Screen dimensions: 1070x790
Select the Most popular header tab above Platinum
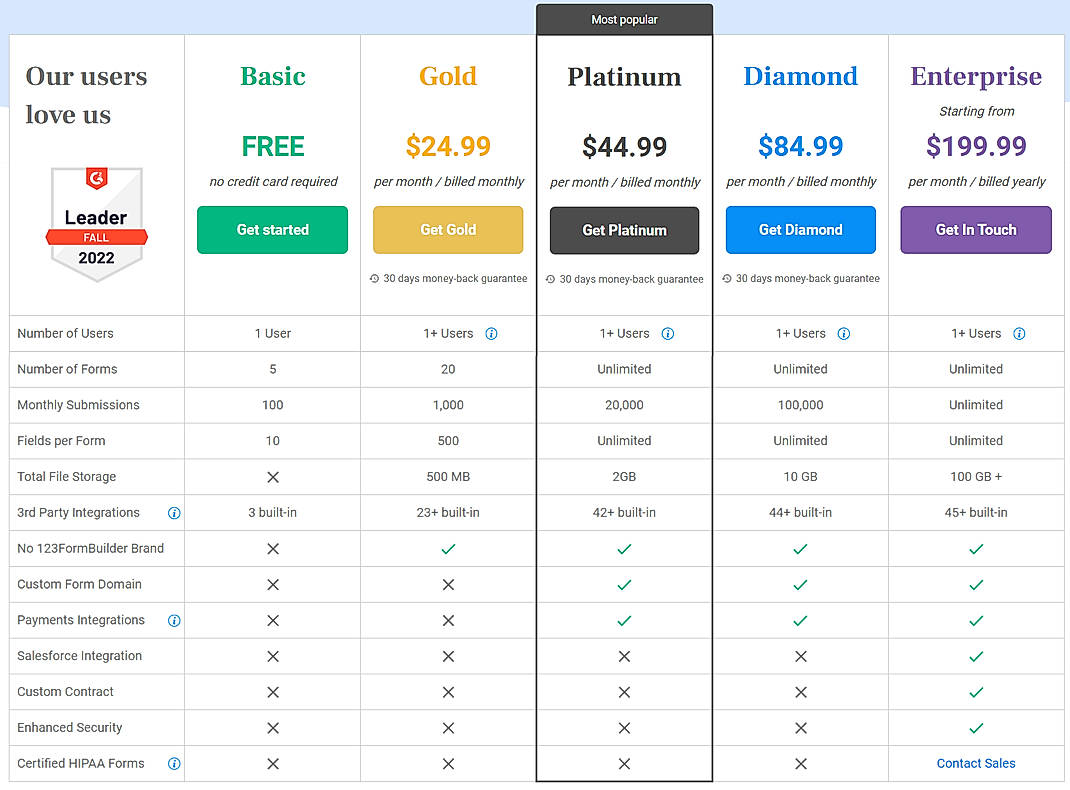coord(624,18)
